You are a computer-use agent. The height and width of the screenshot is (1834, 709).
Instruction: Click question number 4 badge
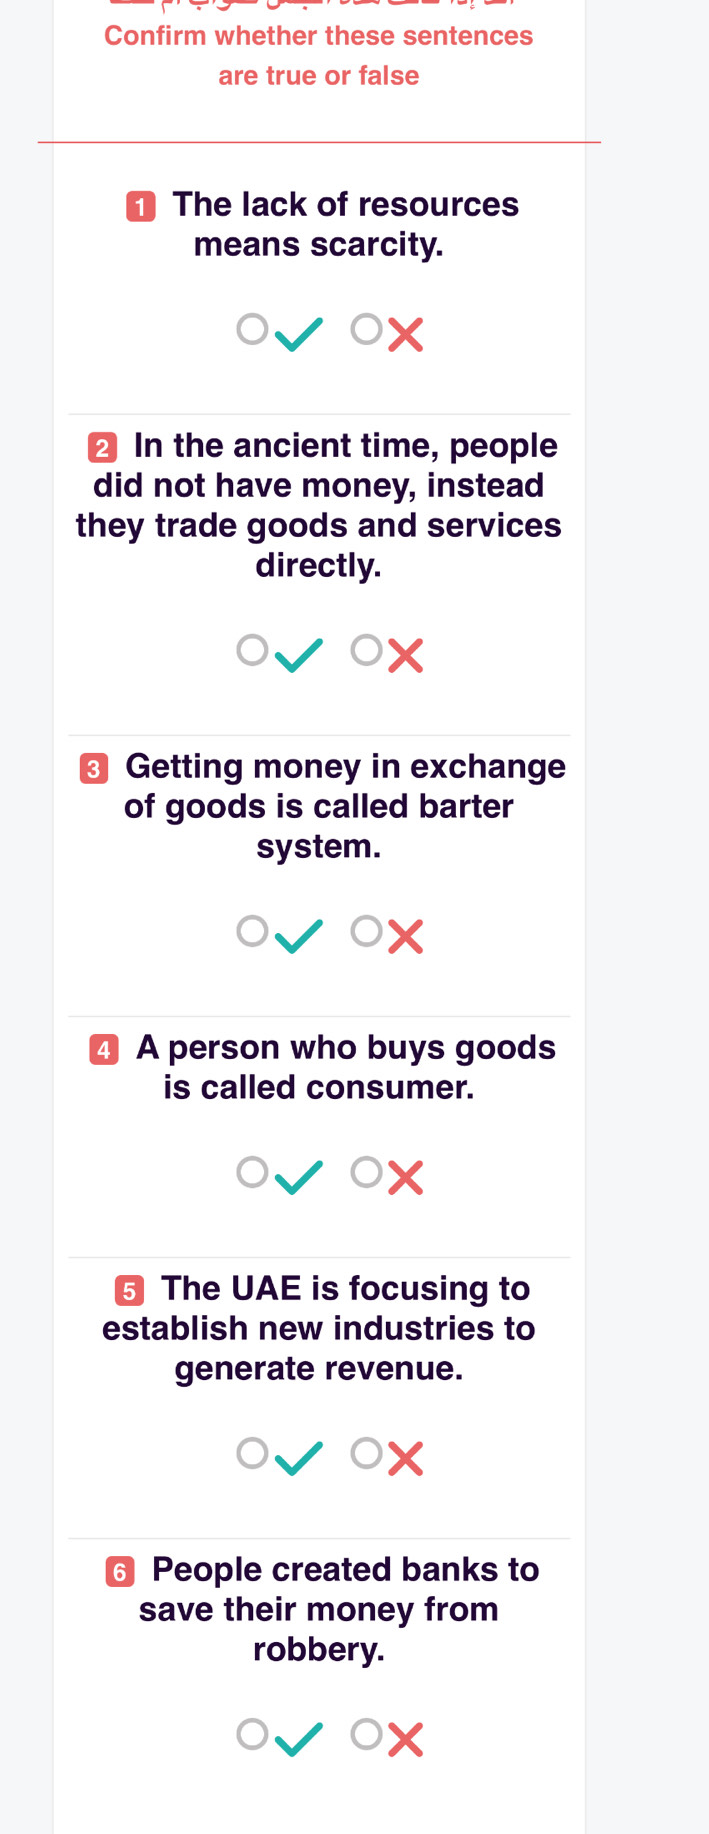[x=104, y=1050]
